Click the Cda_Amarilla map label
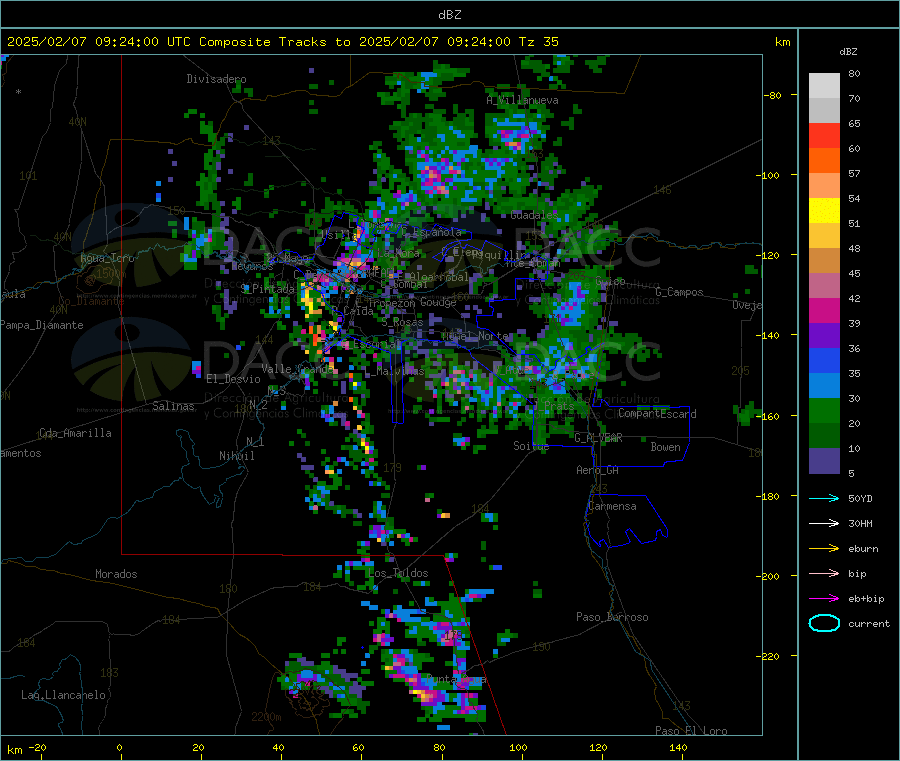Image resolution: width=900 pixels, height=761 pixels. pyautogui.click(x=75, y=433)
